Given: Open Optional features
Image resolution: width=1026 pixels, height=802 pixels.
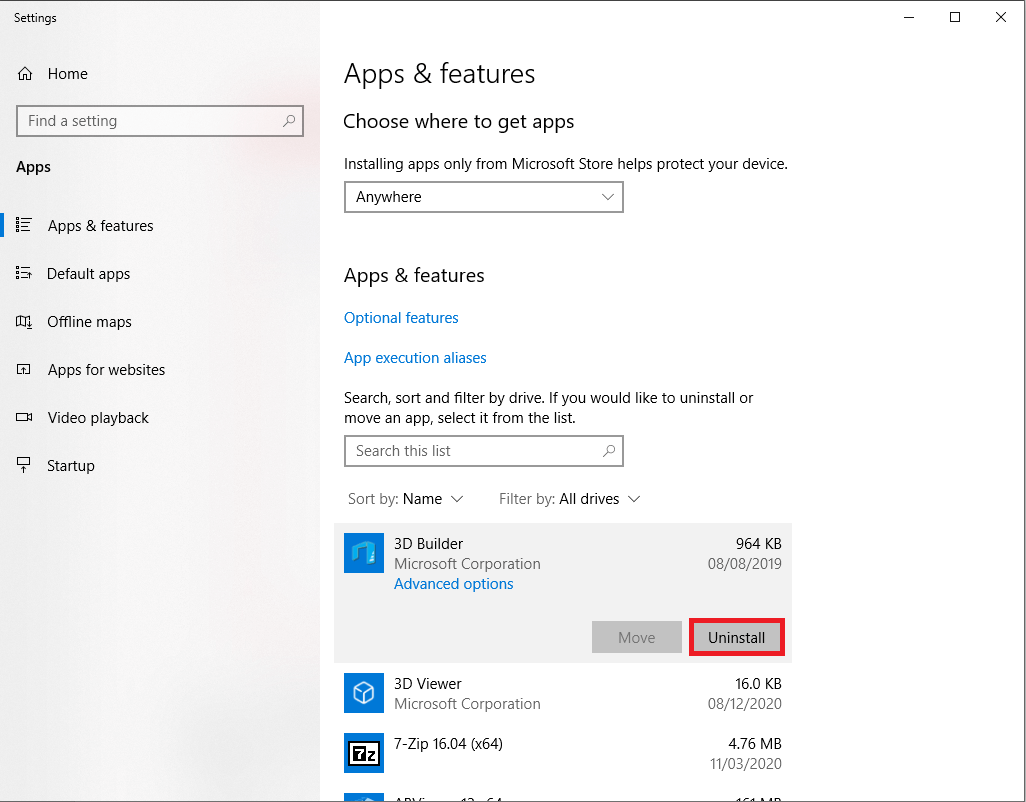Looking at the screenshot, I should tap(401, 317).
